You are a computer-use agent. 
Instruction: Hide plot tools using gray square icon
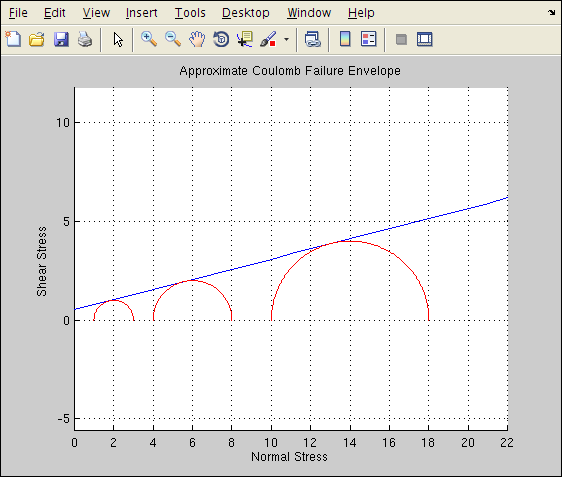point(401,39)
